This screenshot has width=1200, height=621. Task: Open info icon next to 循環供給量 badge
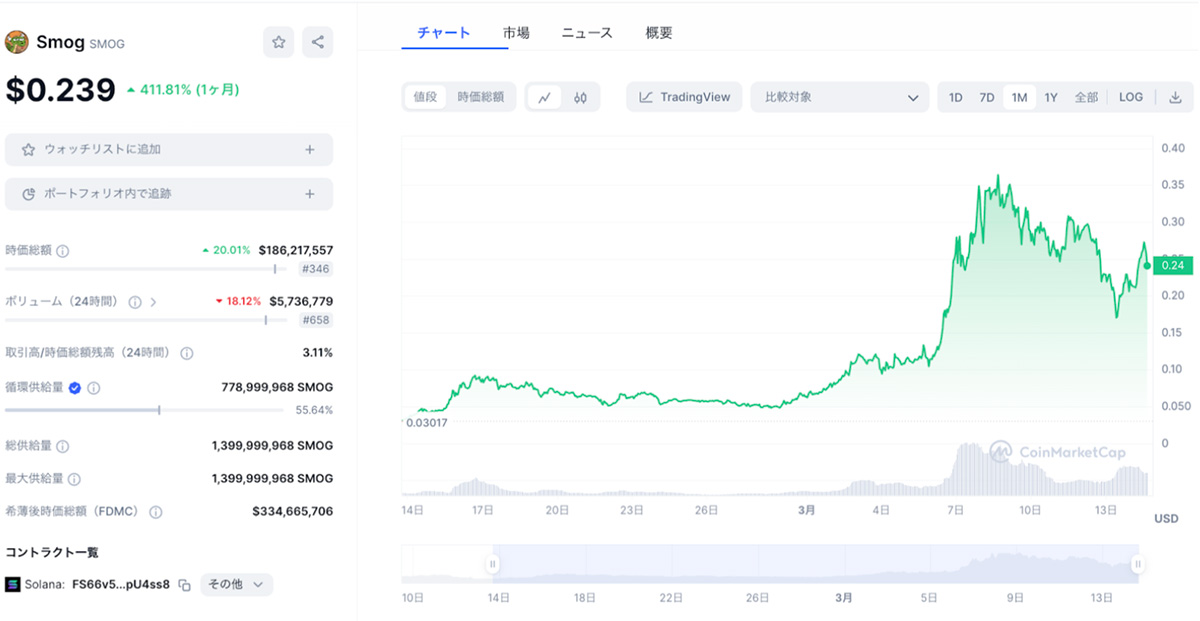94,387
